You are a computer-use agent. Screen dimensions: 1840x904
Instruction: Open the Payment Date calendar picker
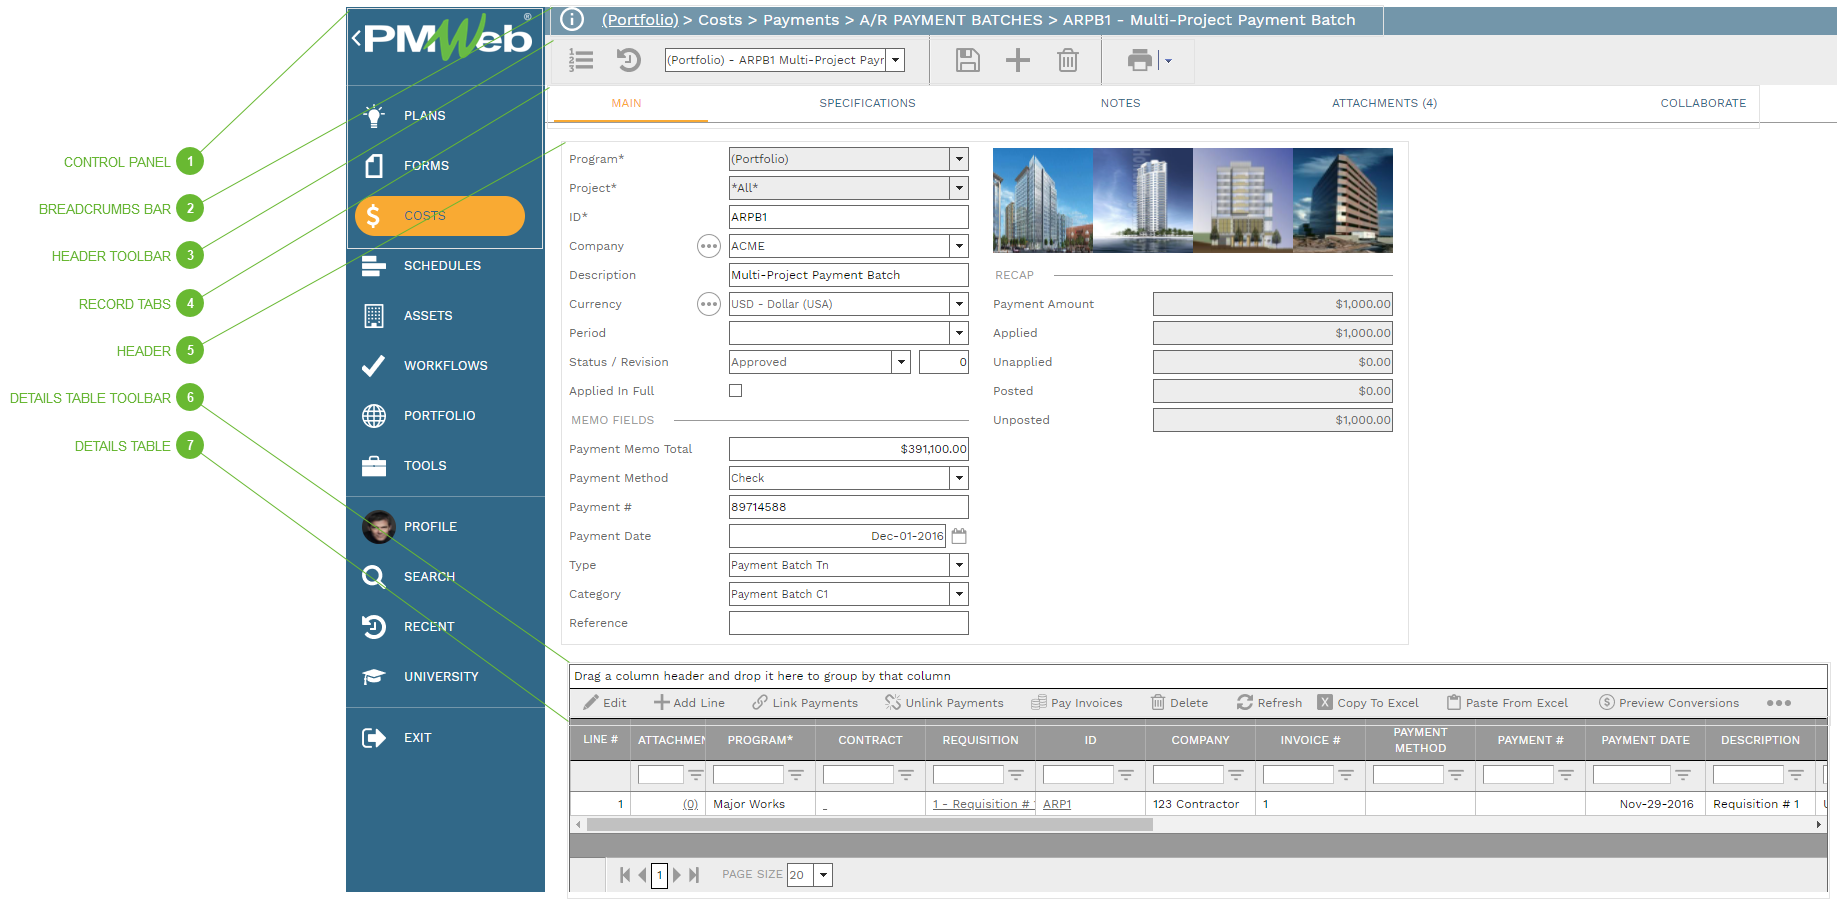959,536
